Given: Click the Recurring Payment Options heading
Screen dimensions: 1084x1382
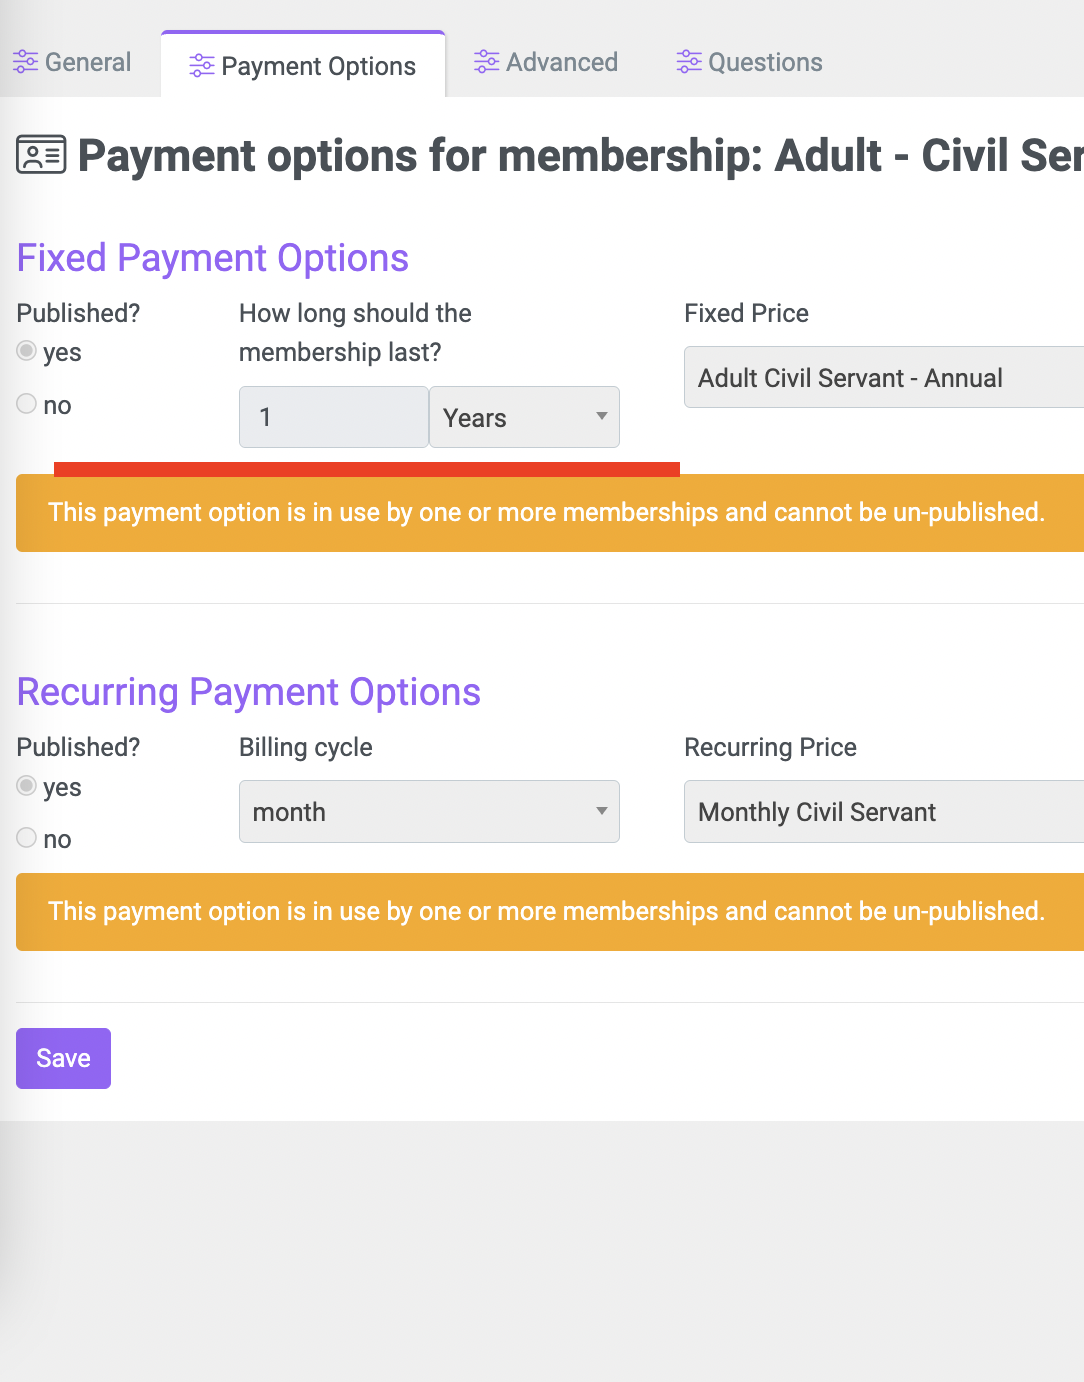Looking at the screenshot, I should (x=249, y=692).
